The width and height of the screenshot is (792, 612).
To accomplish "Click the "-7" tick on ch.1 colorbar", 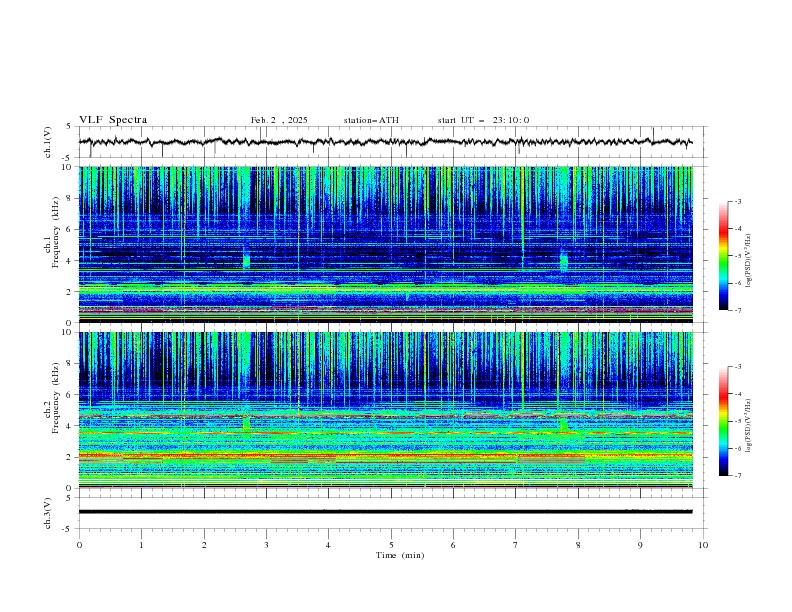I will (x=738, y=310).
